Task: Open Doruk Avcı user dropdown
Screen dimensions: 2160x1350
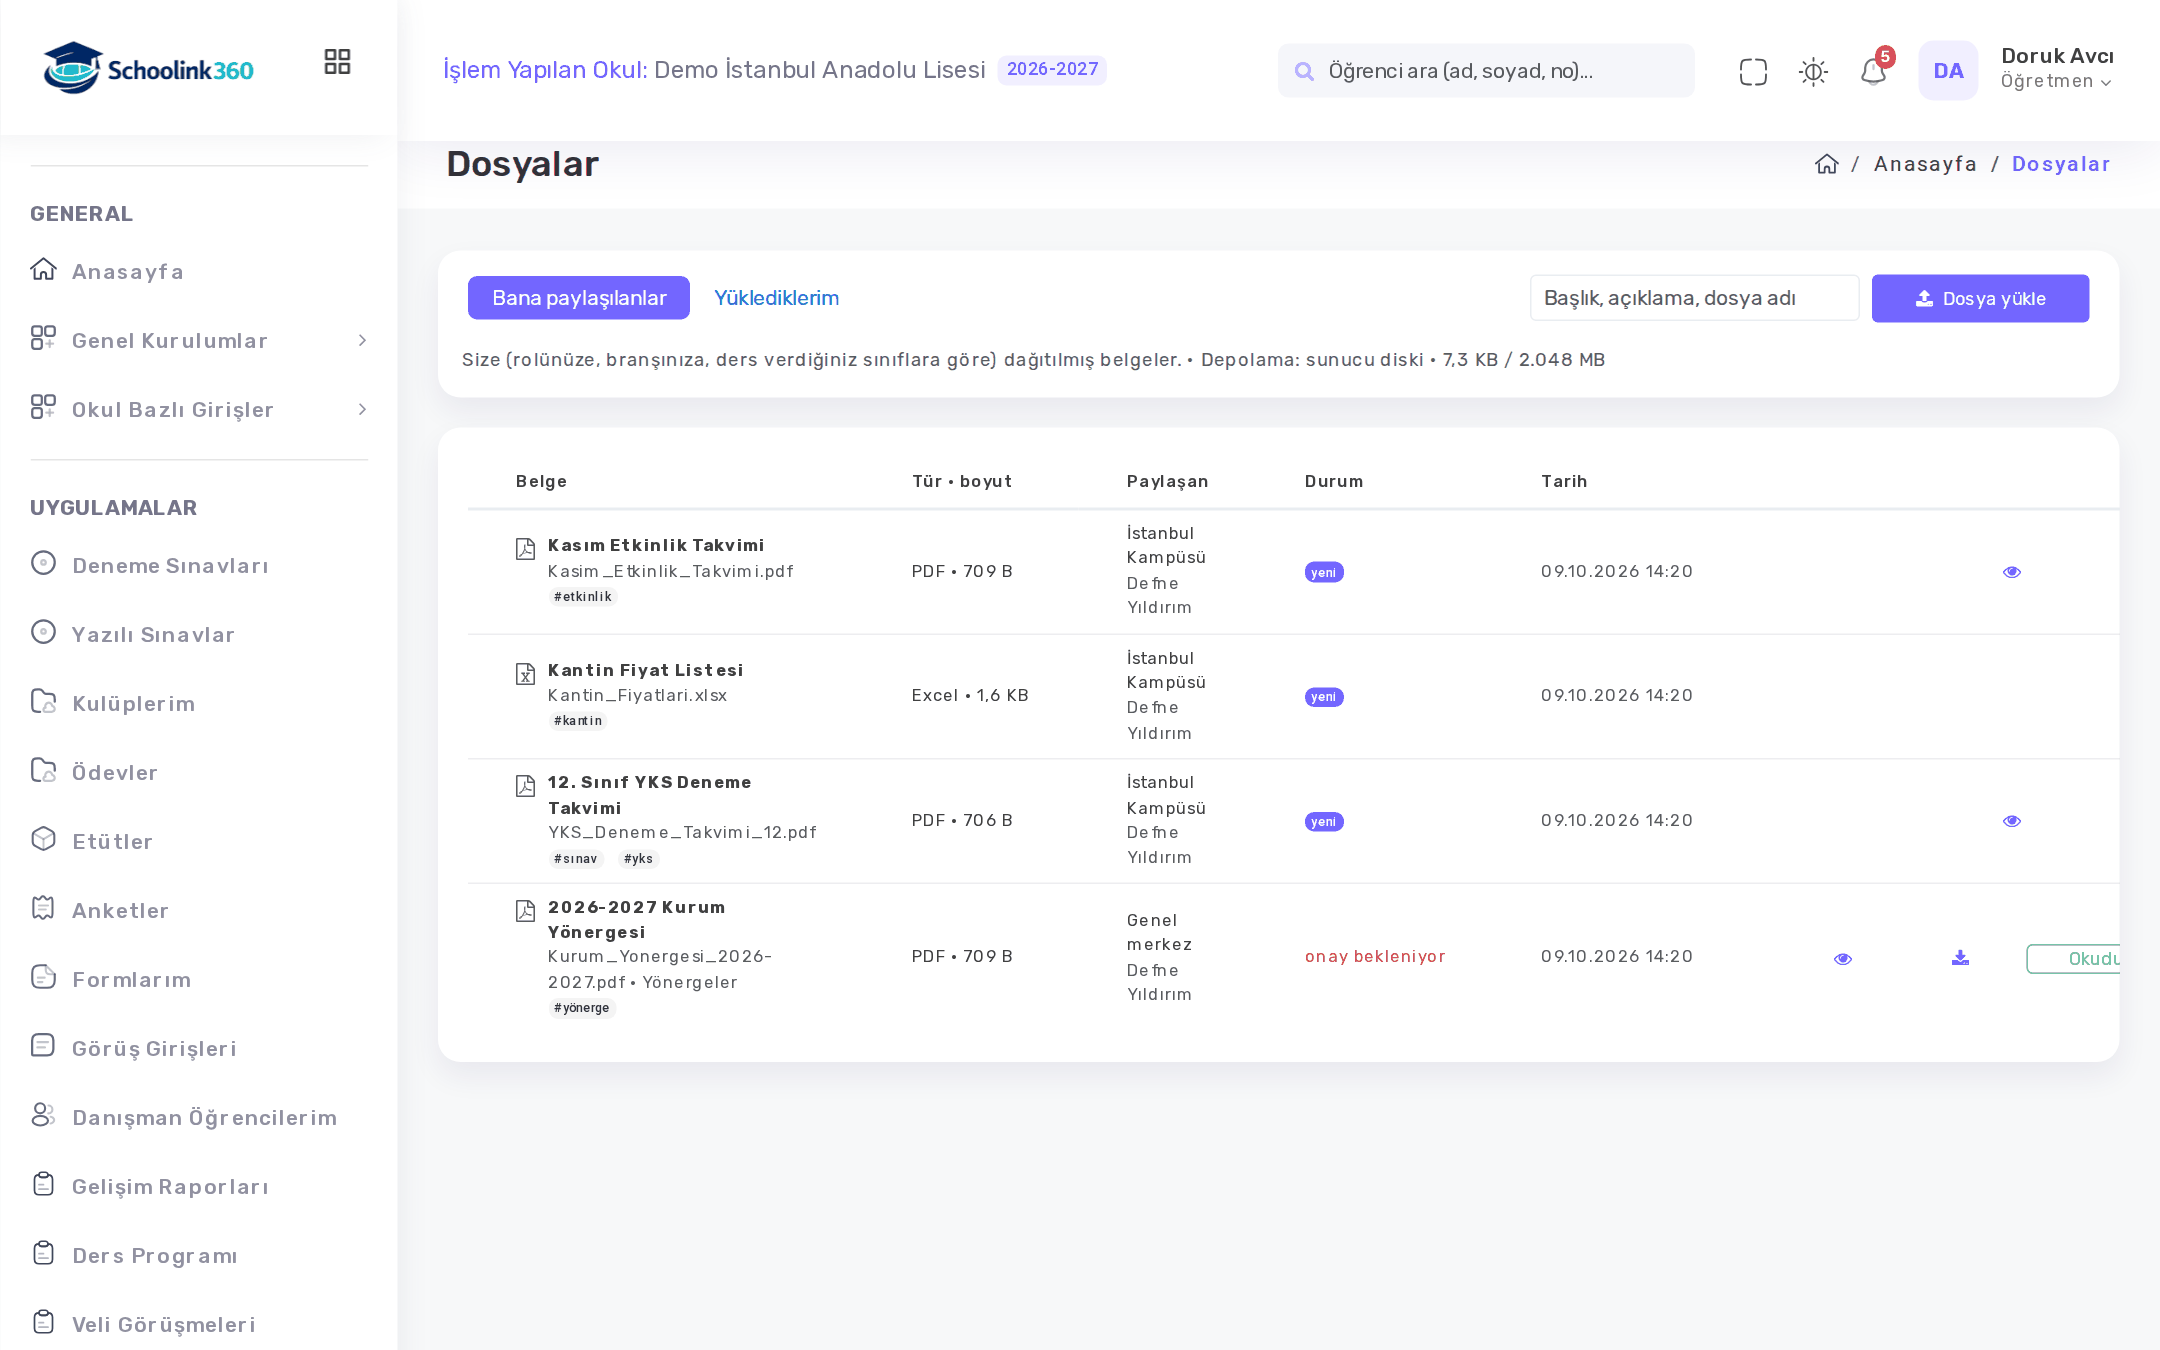Action: point(2057,68)
